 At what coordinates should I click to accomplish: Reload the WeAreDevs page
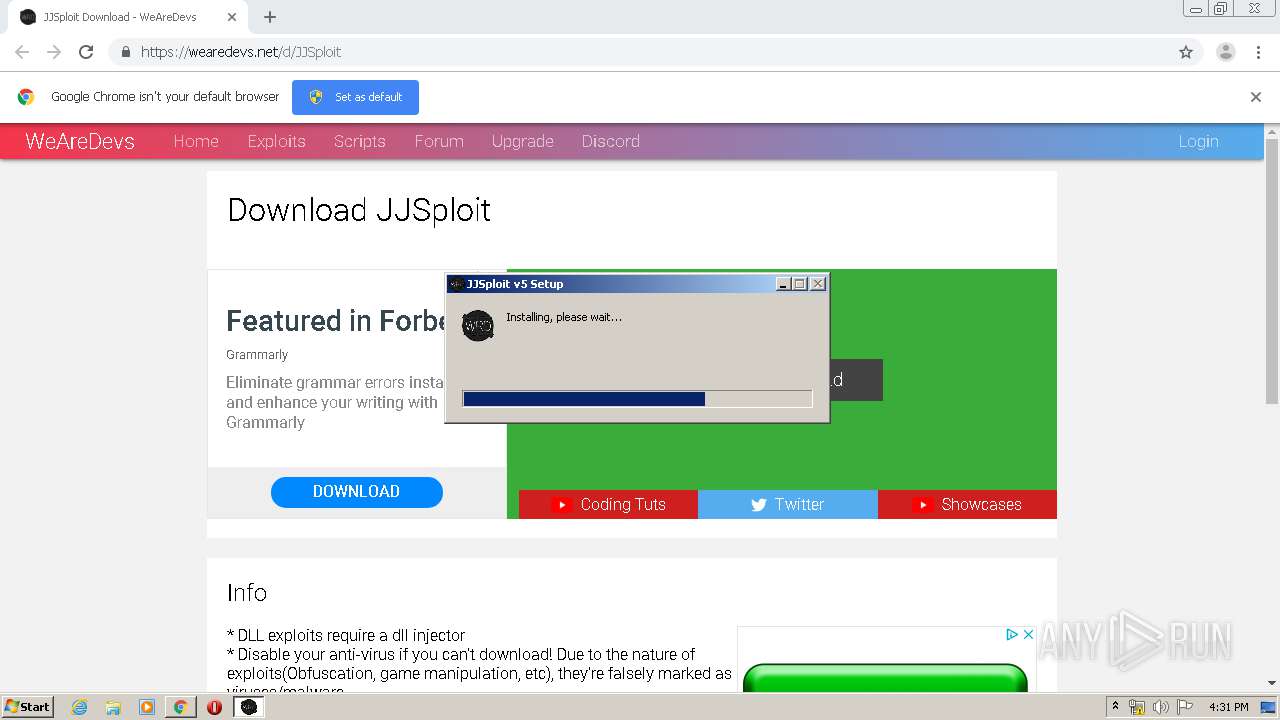[x=86, y=52]
